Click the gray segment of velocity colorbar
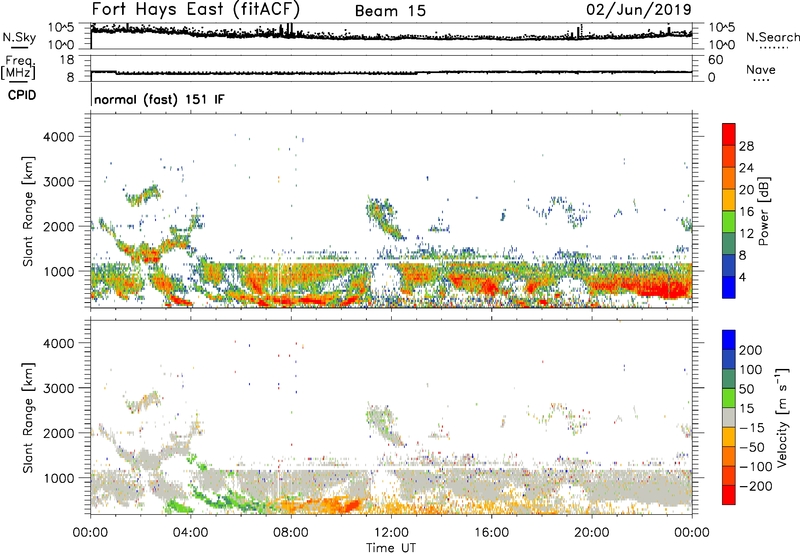The width and height of the screenshot is (800, 554). 729,418
